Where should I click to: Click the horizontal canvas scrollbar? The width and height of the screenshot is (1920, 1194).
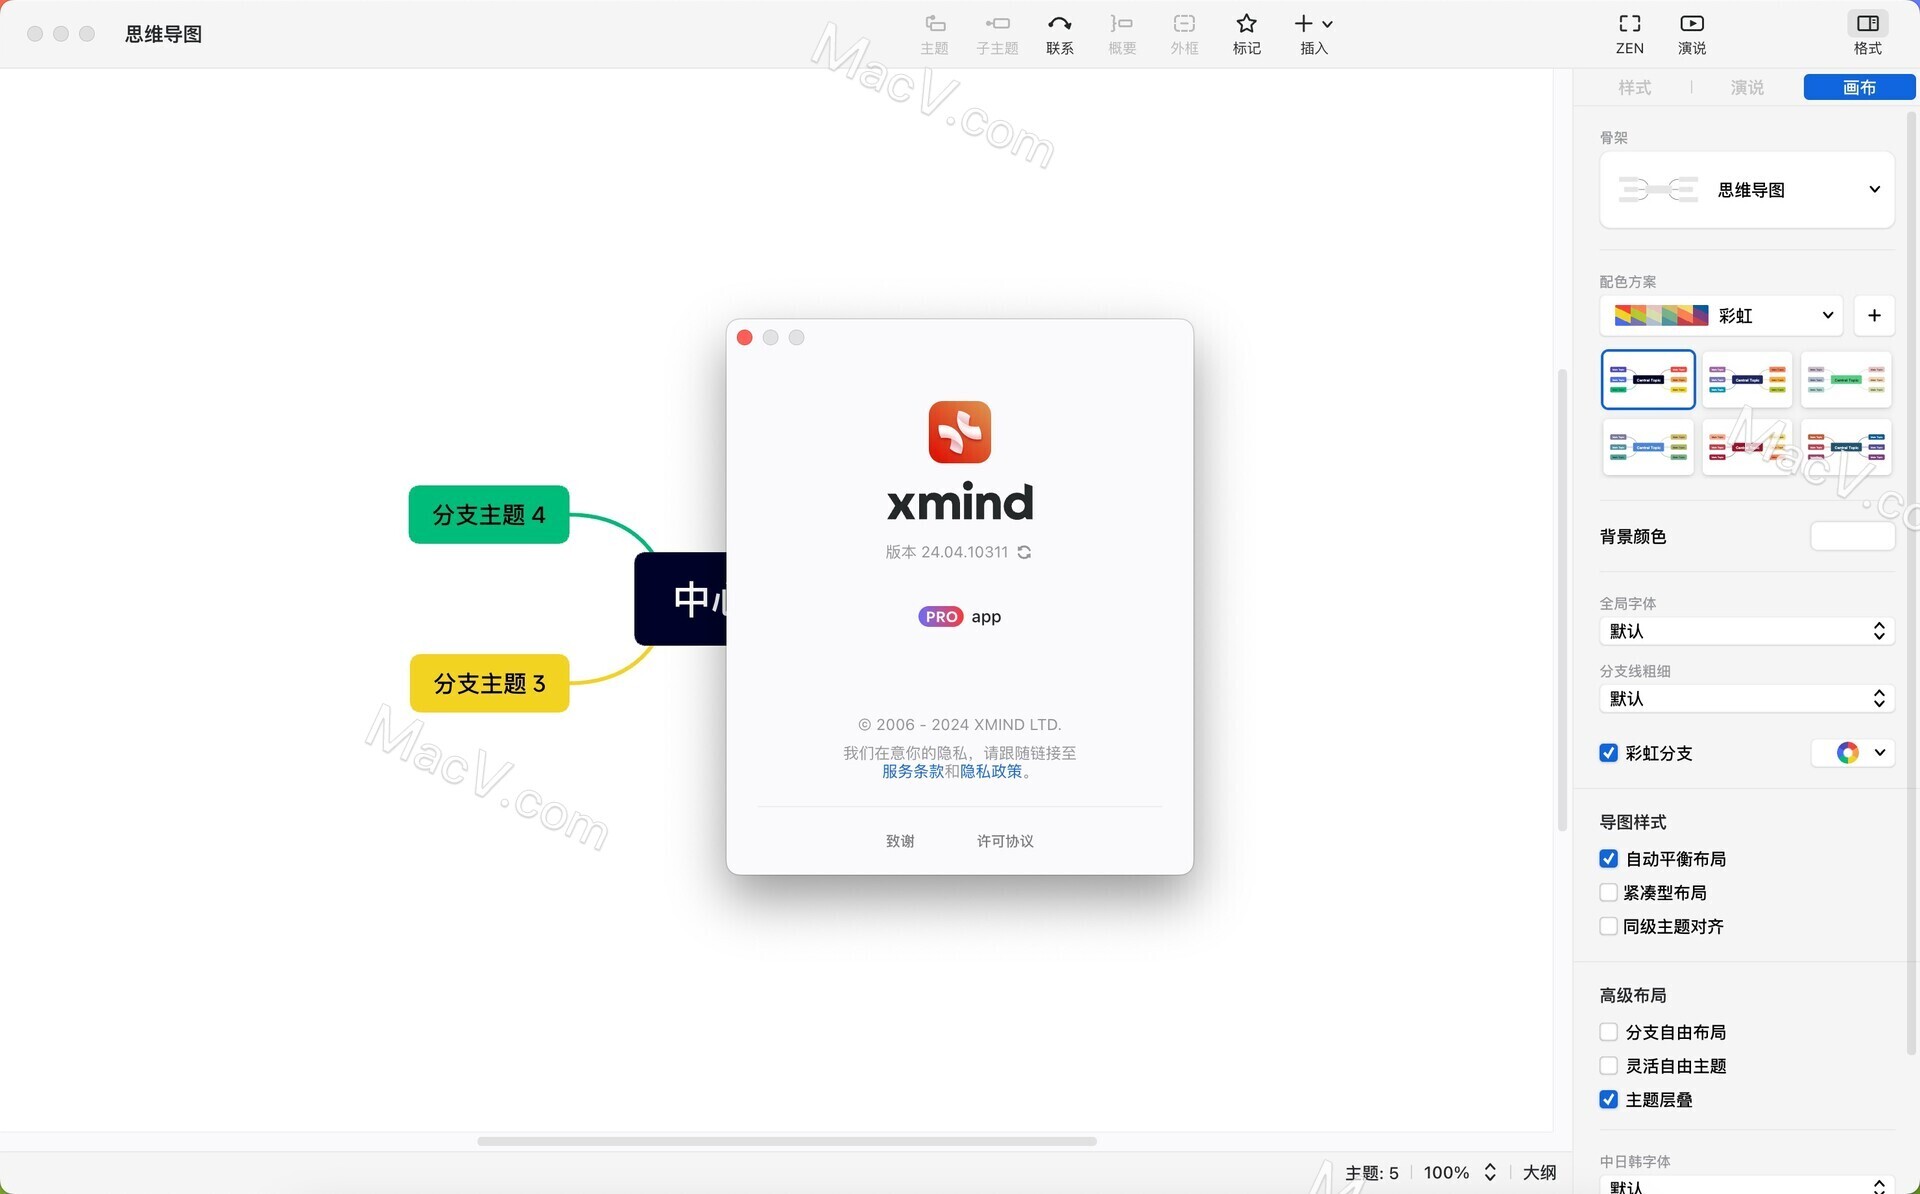coord(786,1141)
